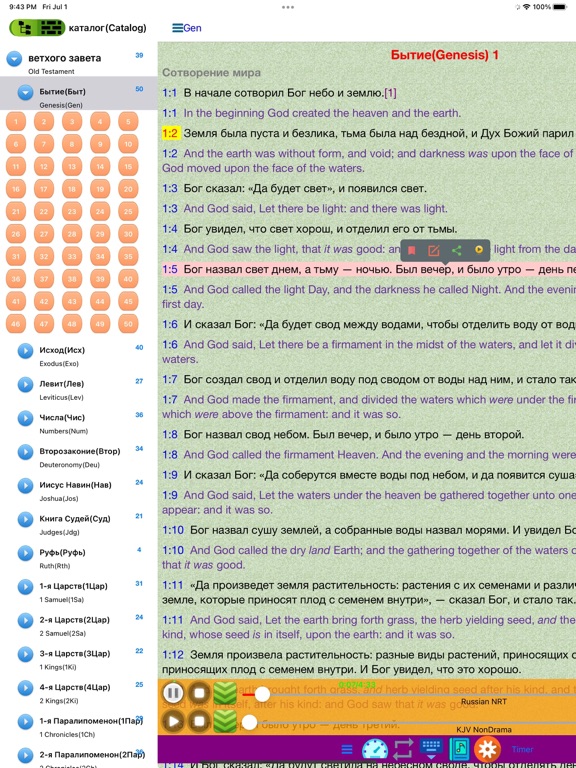The image size is (576, 768).
Task: Pause the Russian NRT audio track
Action: click(x=173, y=693)
